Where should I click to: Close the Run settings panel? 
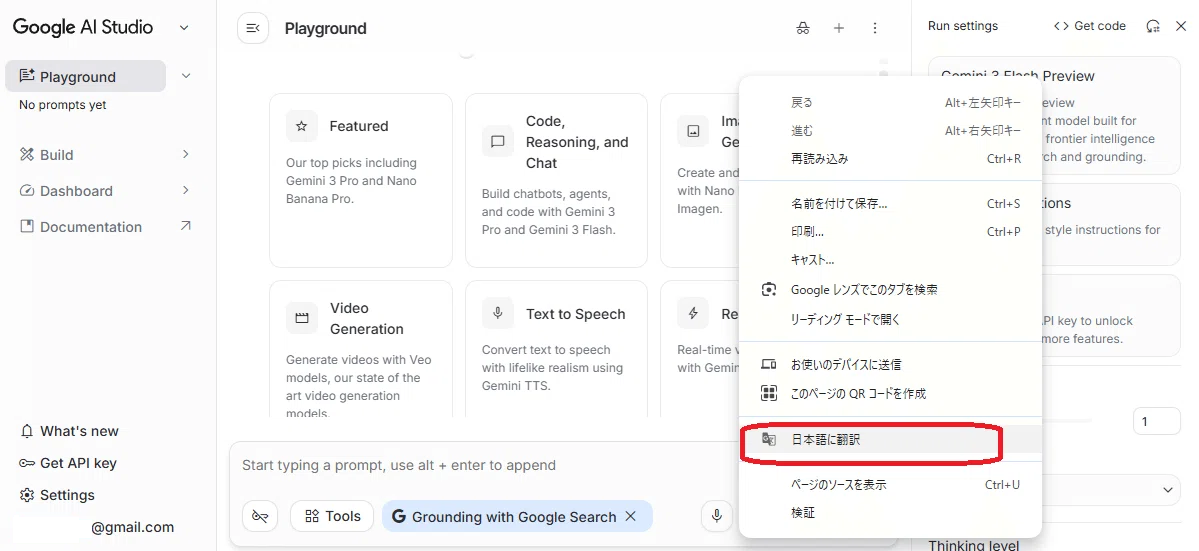pyautogui.click(x=1181, y=26)
